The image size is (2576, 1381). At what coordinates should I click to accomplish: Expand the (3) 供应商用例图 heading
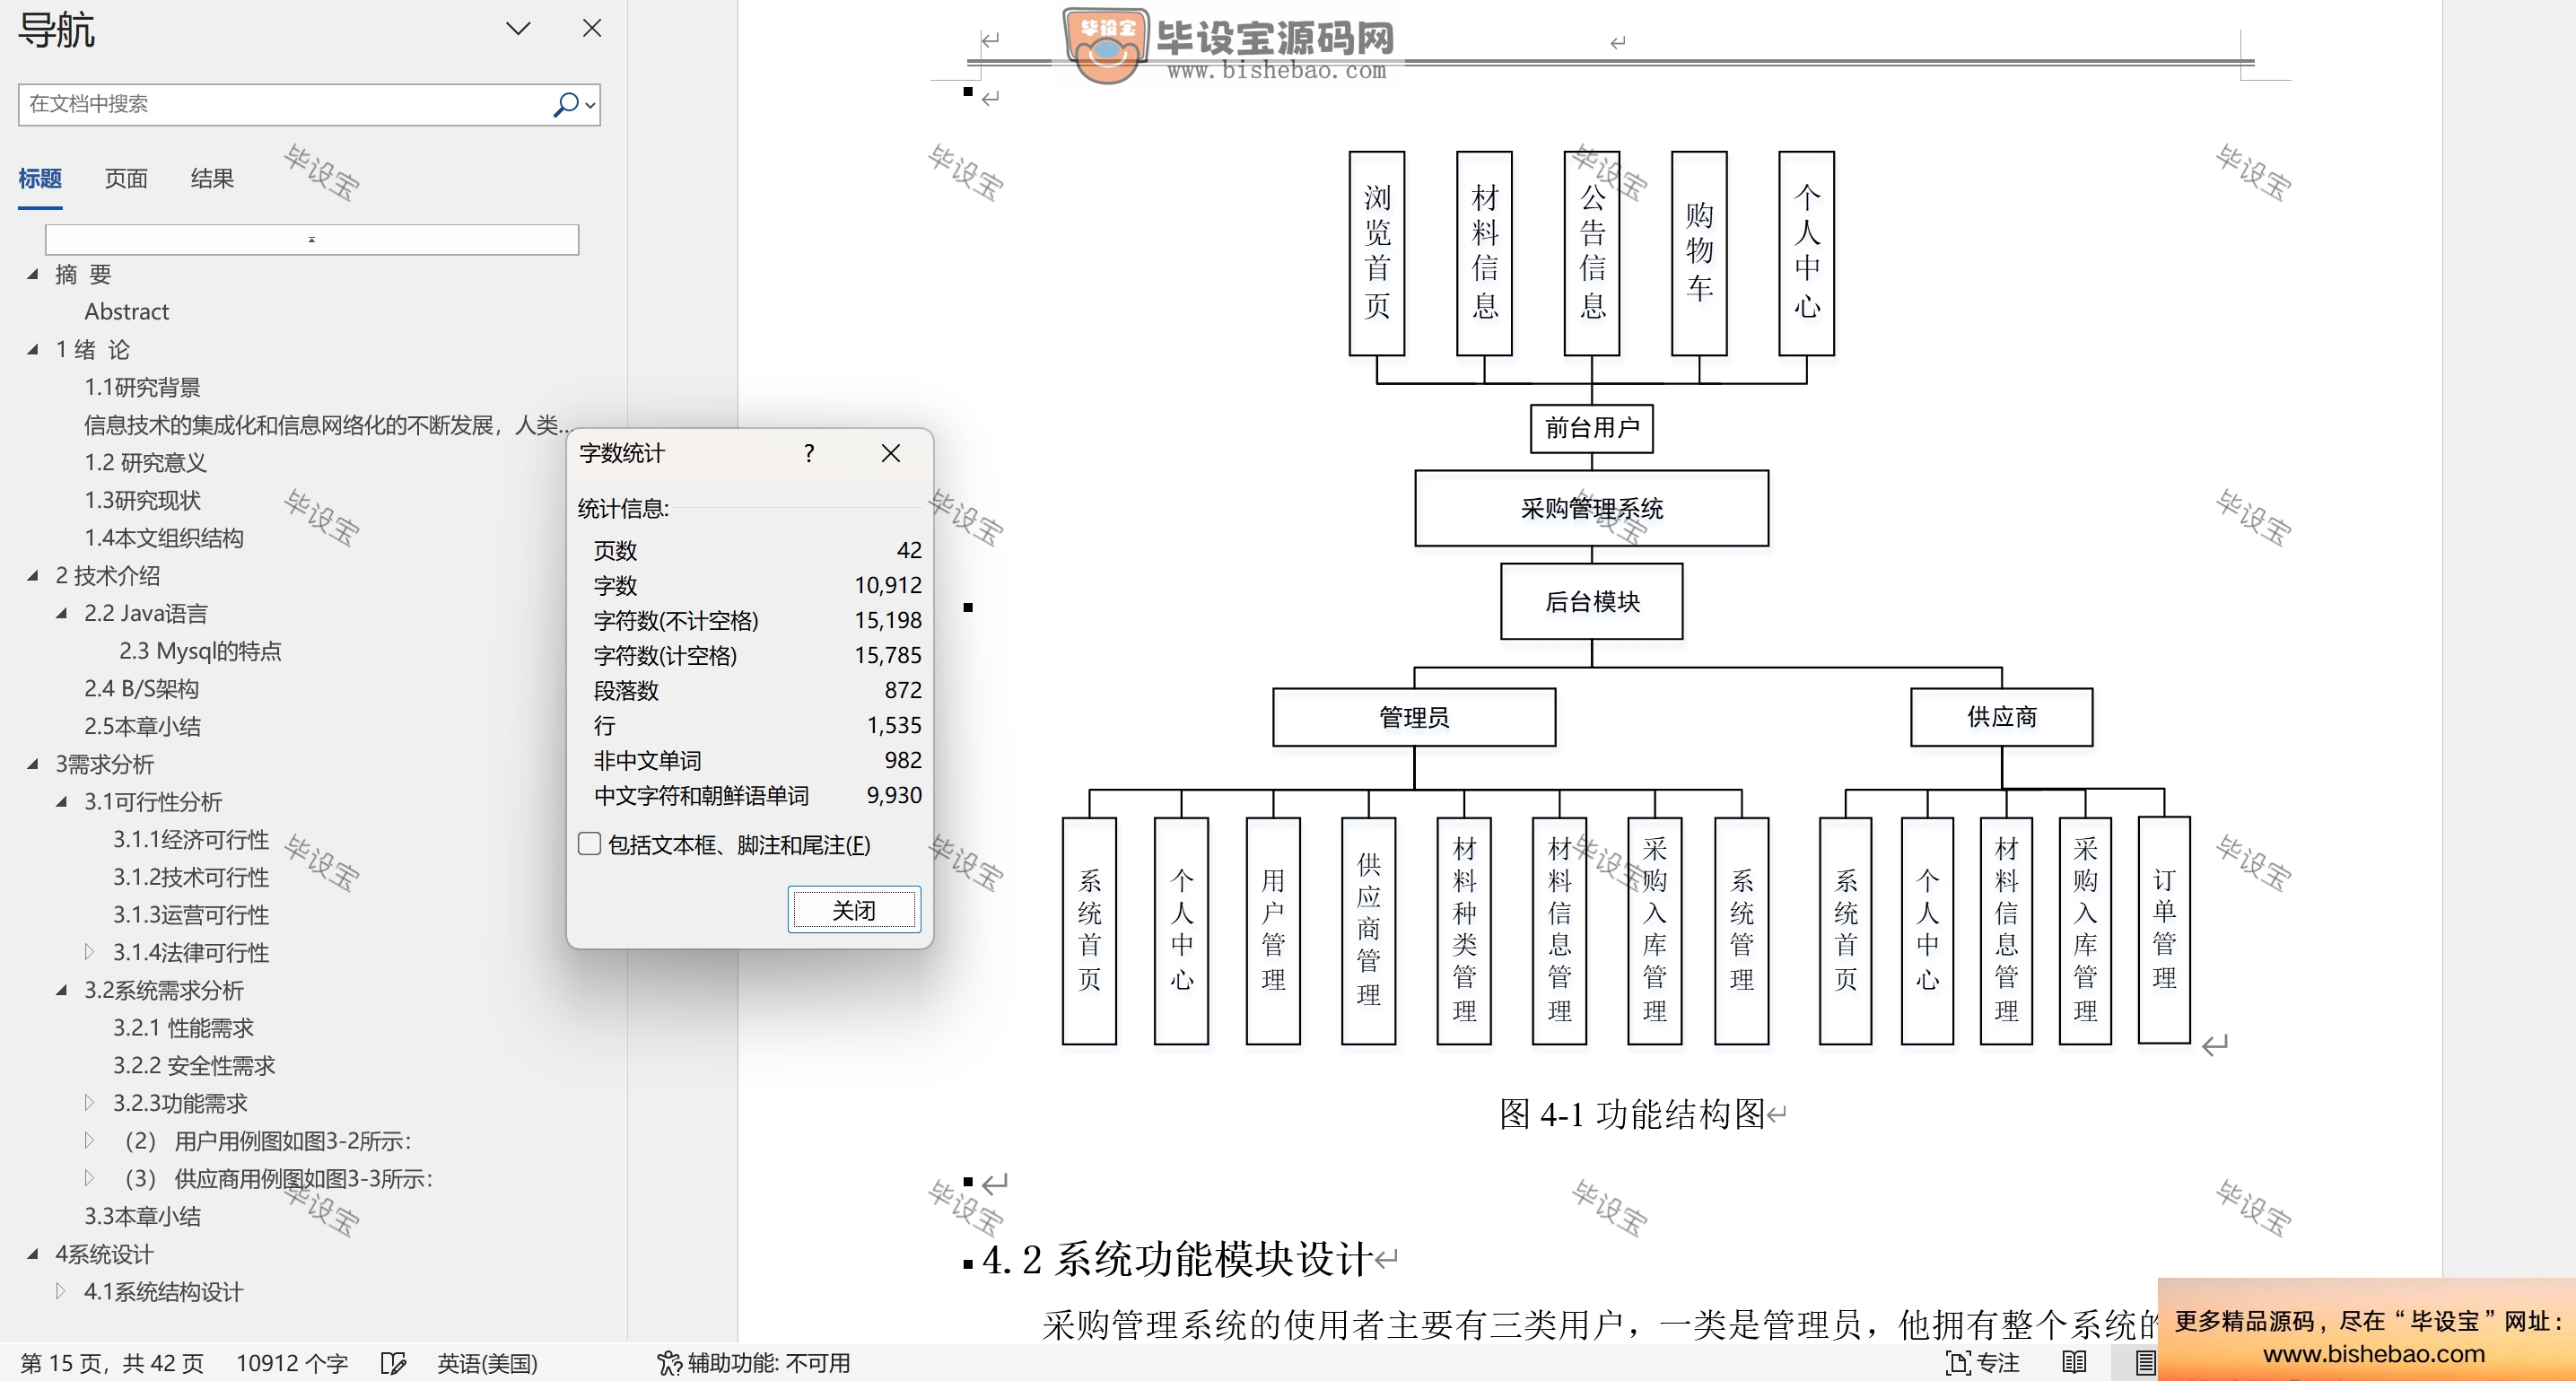pyautogui.click(x=89, y=1178)
